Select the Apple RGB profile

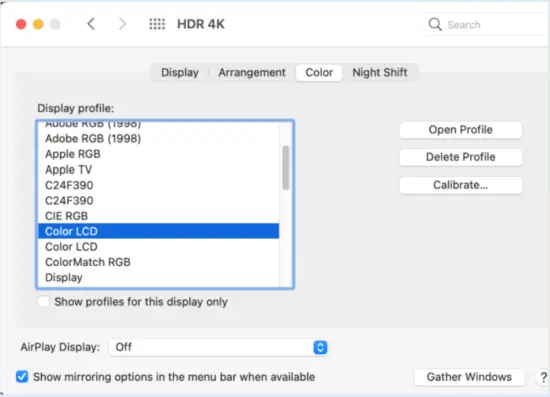point(159,154)
